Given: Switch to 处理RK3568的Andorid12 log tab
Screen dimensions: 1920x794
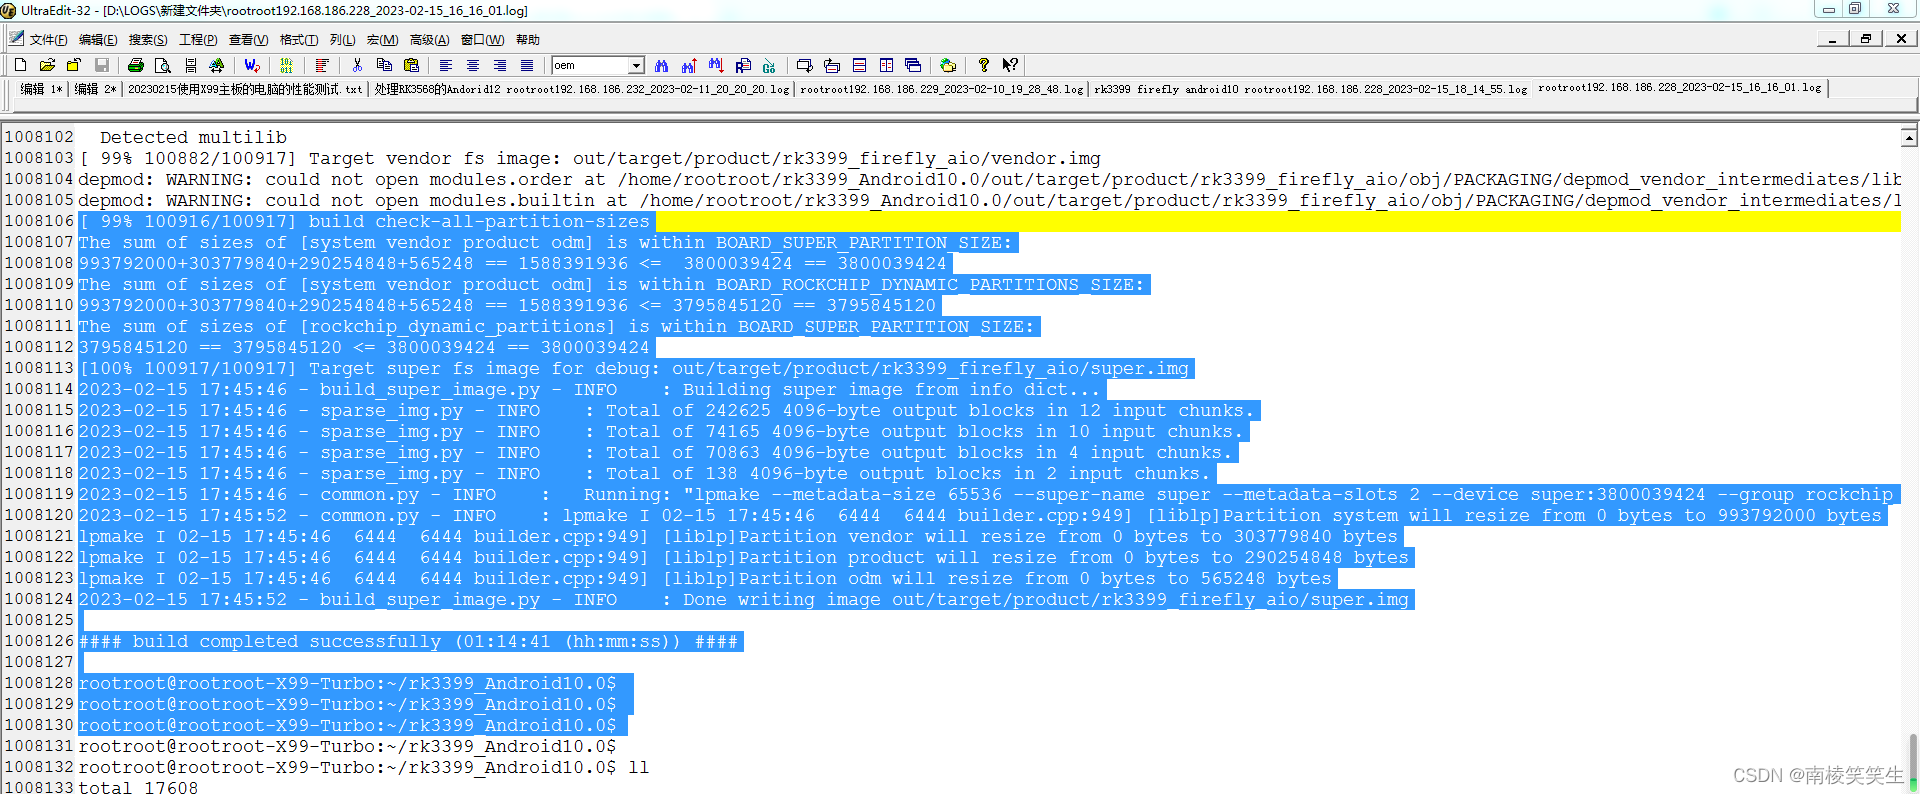Looking at the screenshot, I should tap(582, 89).
